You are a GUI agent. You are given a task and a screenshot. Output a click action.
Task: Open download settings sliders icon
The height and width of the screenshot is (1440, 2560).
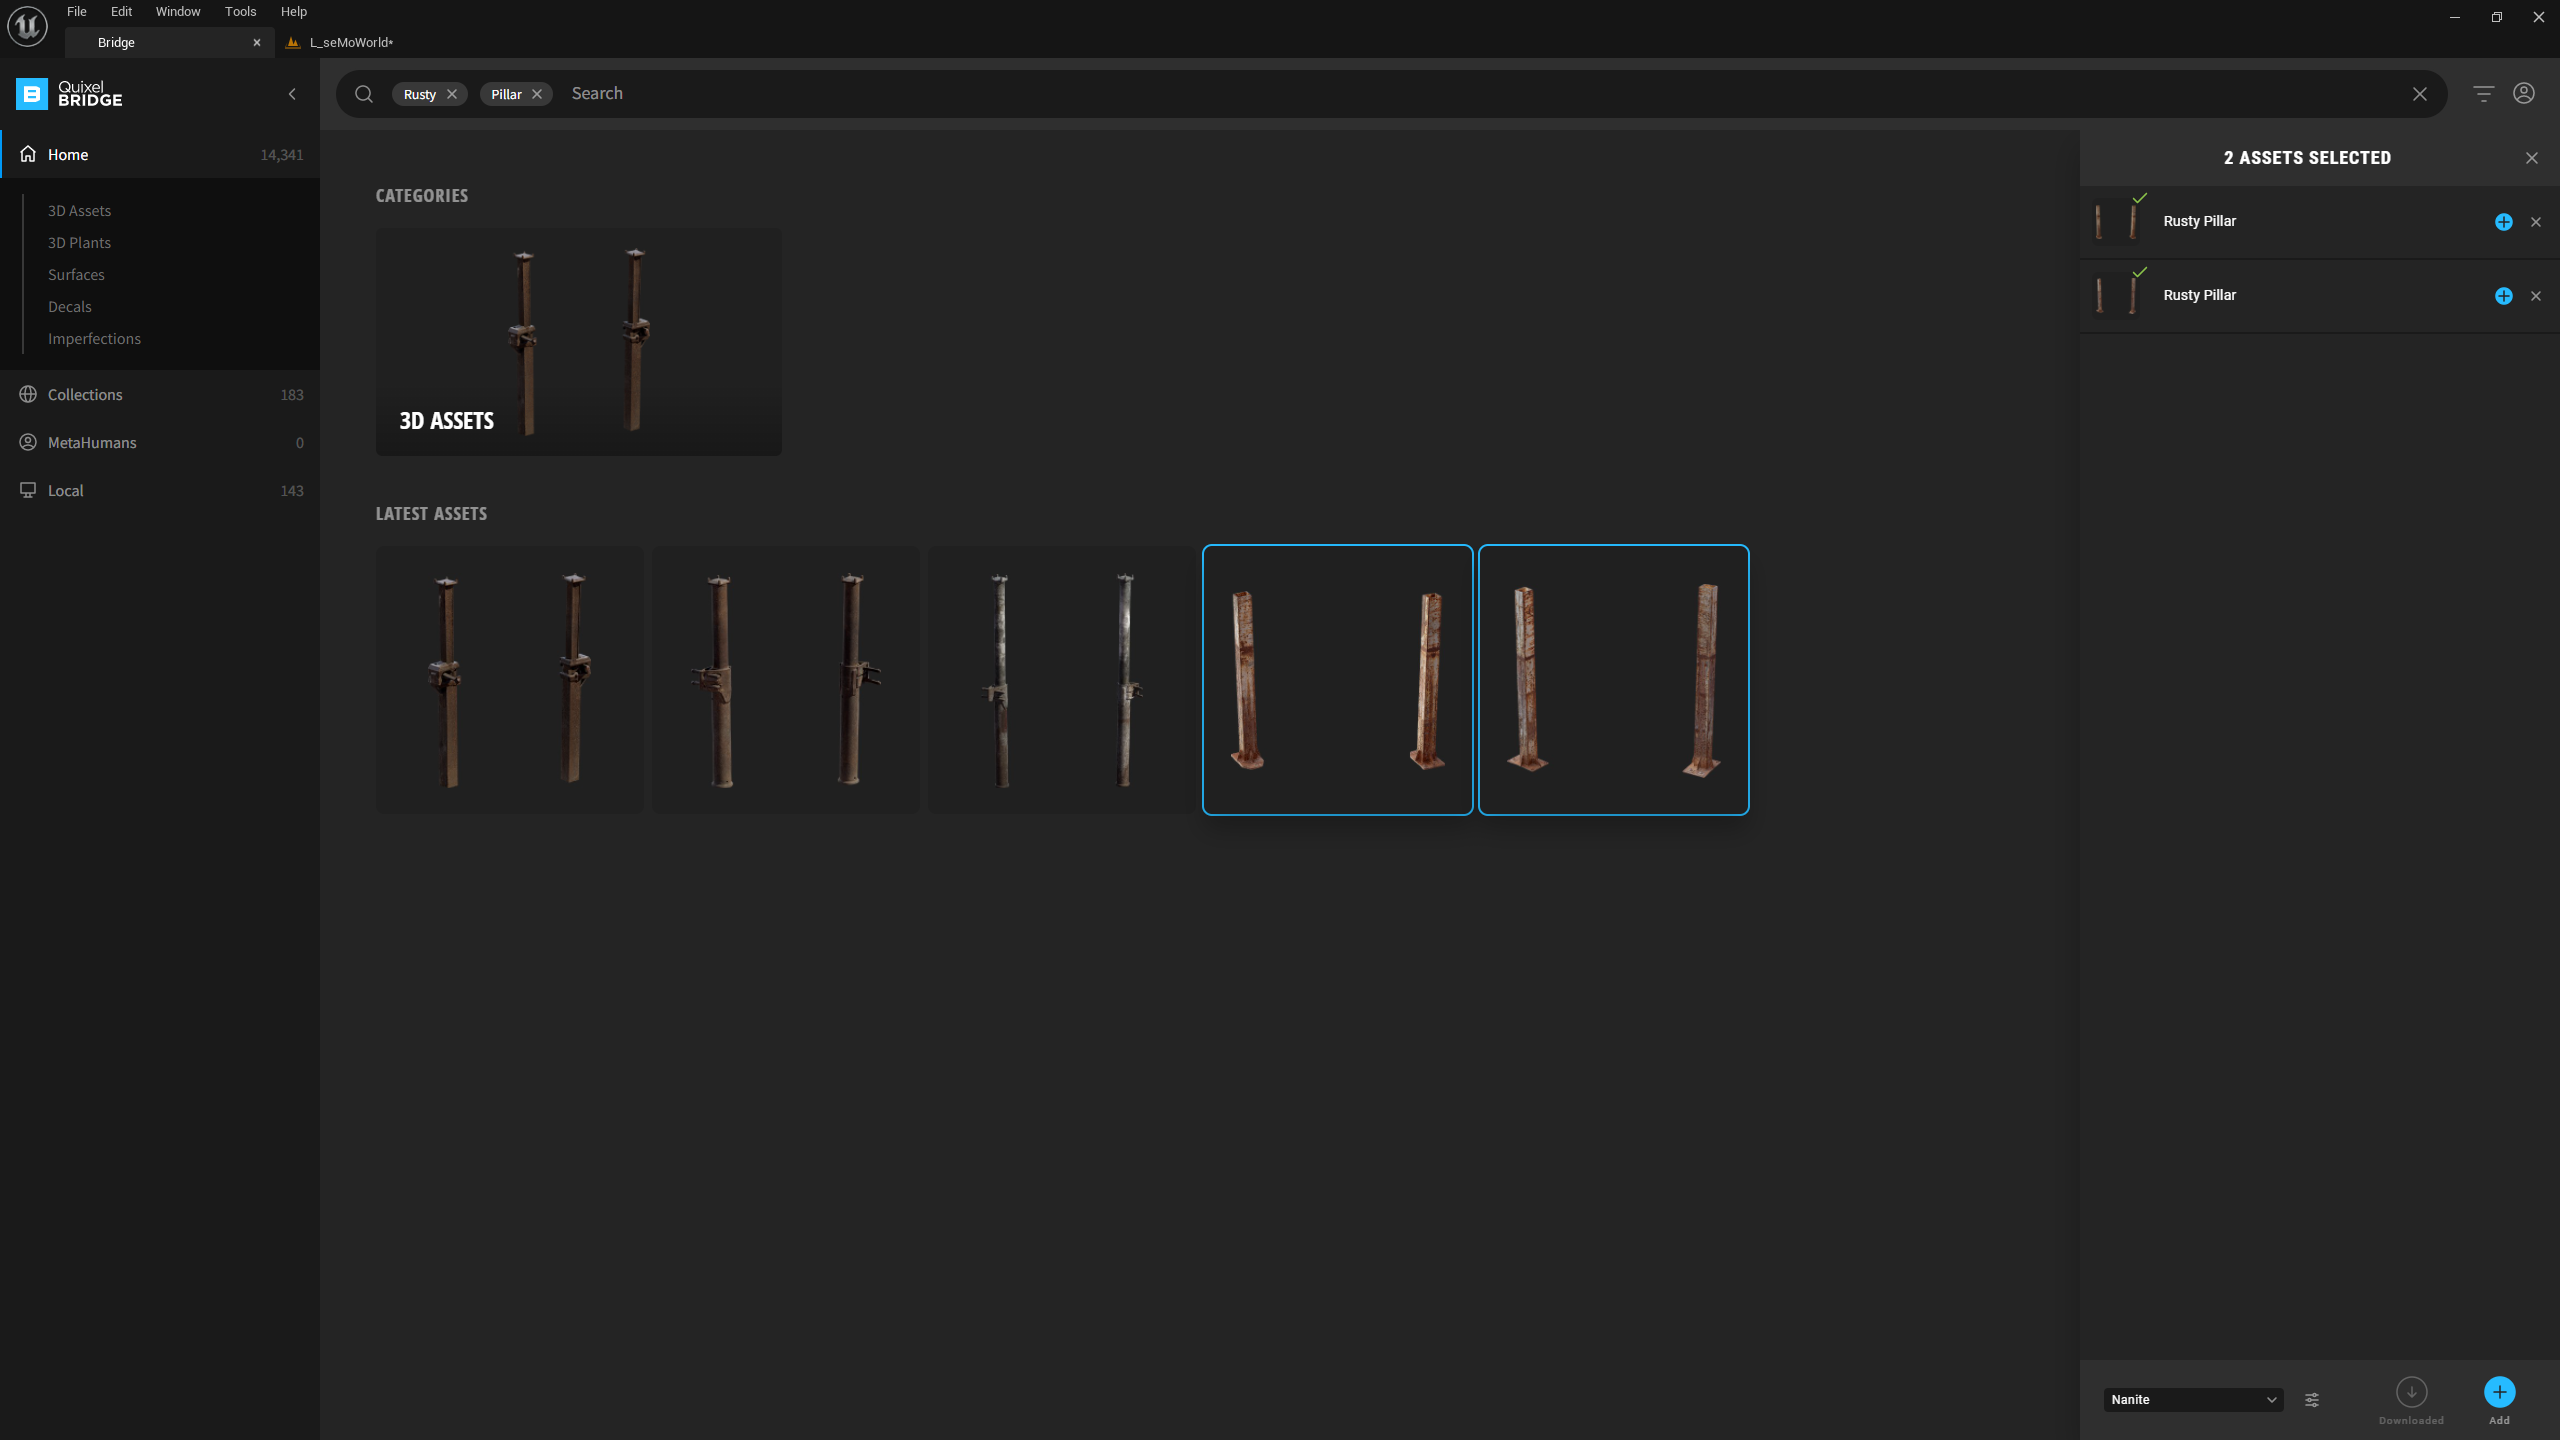click(x=2312, y=1400)
